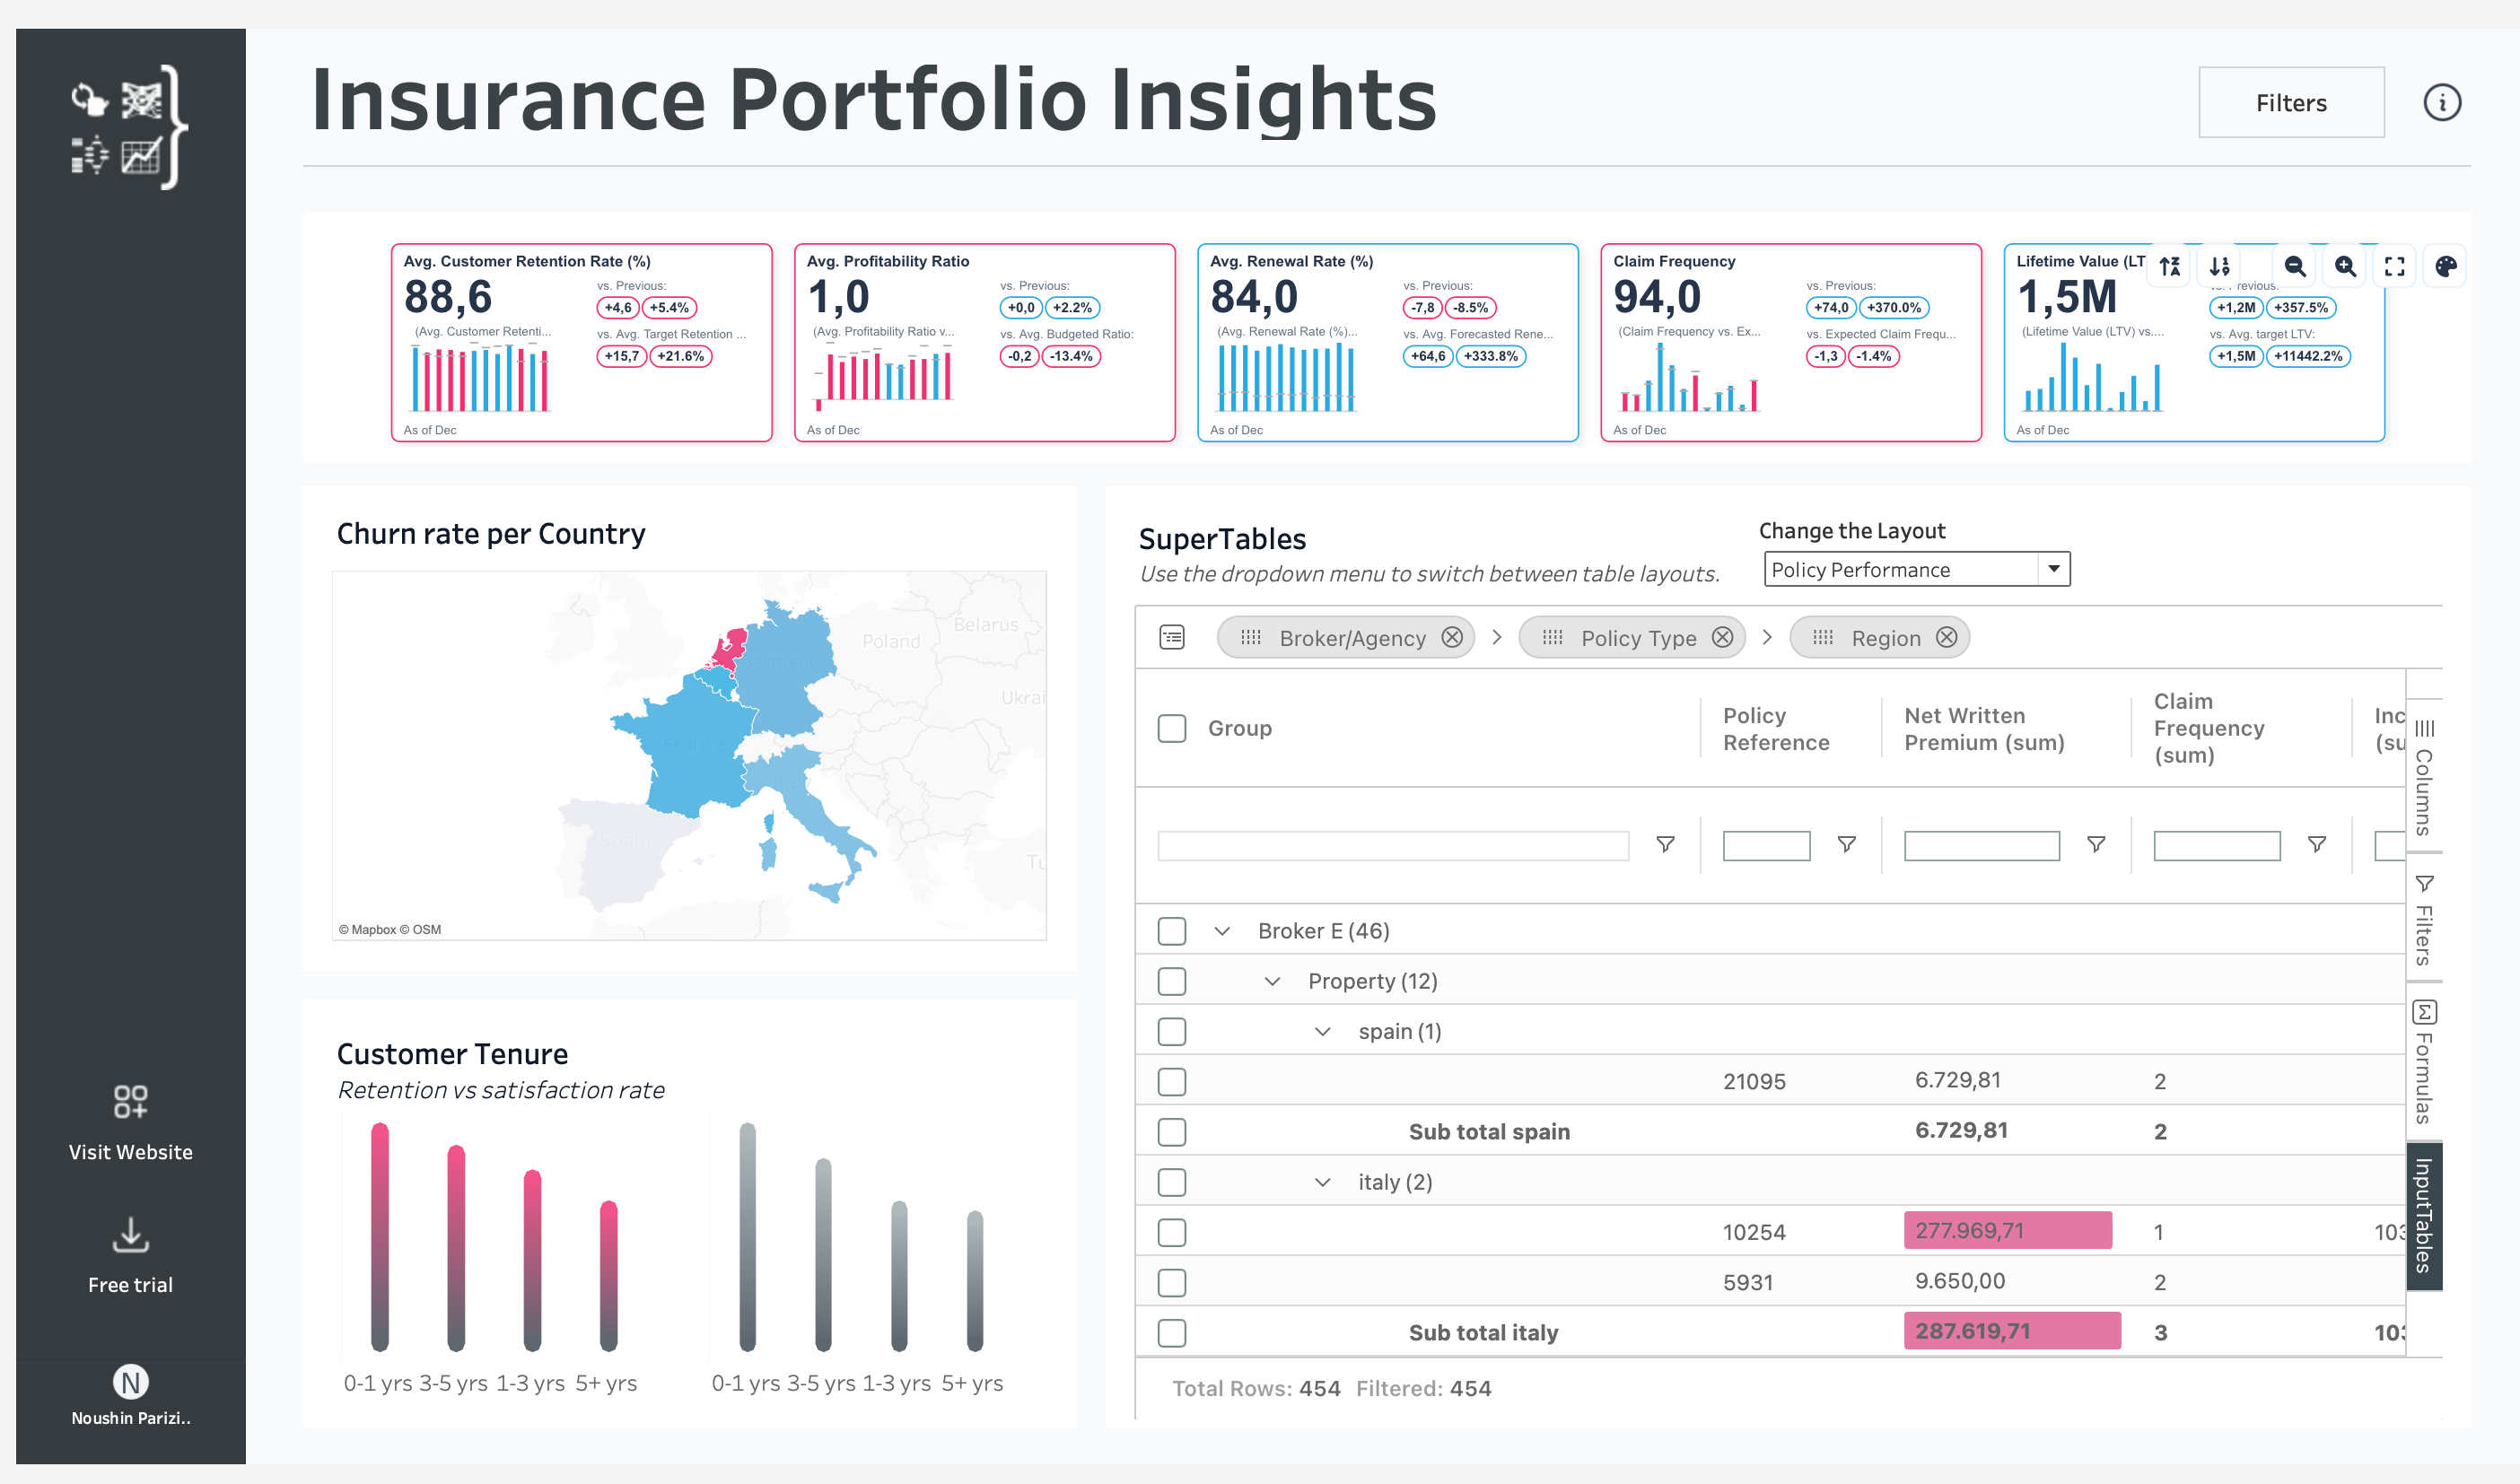Collapse the Property (12) group chevron
Viewport: 2520px width, 1484px height.
[x=1272, y=981]
